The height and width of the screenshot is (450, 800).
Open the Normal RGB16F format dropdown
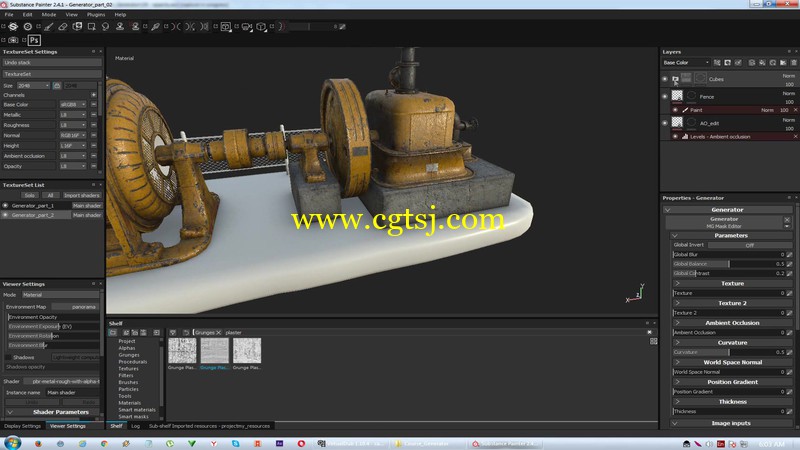click(x=73, y=135)
